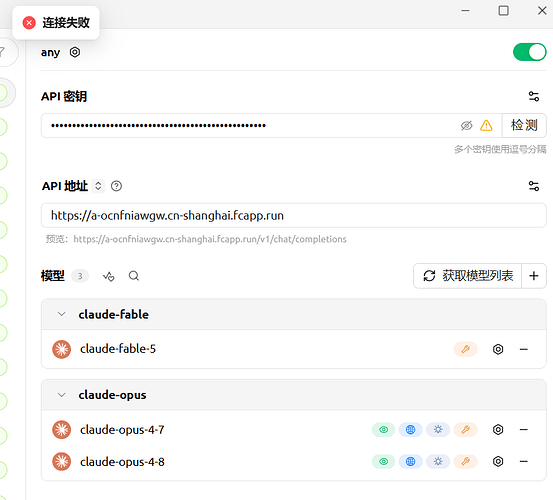The width and height of the screenshot is (553, 500).
Task: Collapse the claude-opus group
Action: click(x=62, y=395)
